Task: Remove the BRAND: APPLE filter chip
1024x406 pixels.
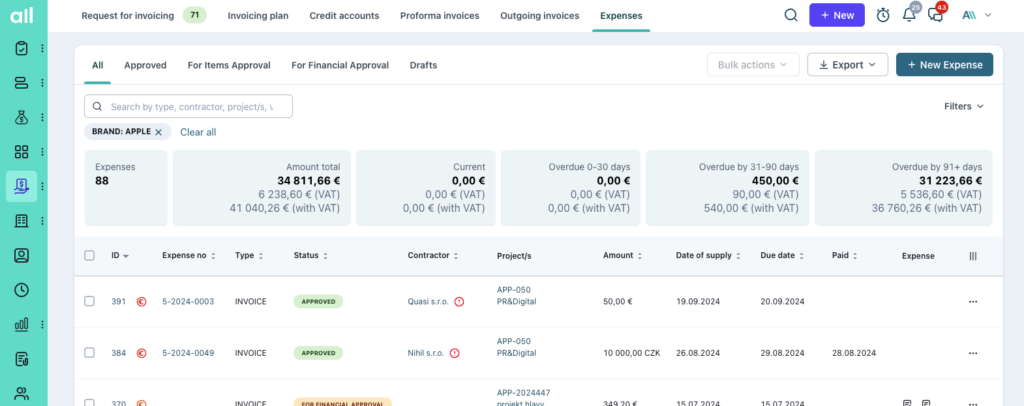Action: 158,132
